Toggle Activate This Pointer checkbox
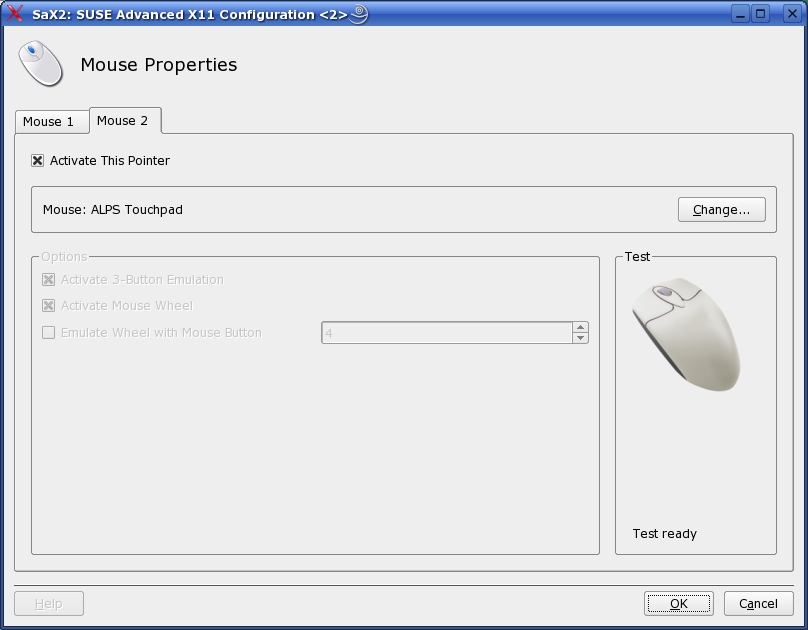This screenshot has width=808, height=630. click(38, 161)
